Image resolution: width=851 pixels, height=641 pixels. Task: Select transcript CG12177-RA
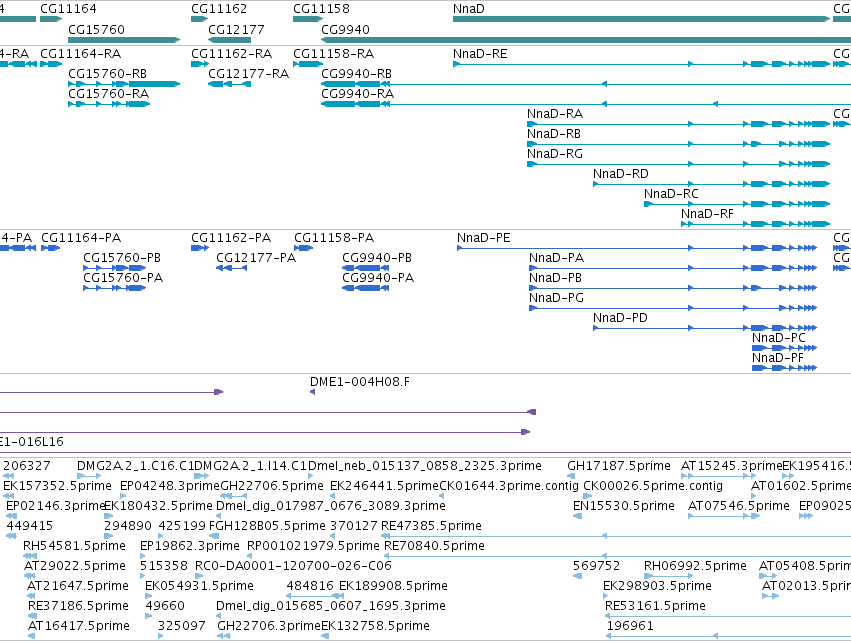point(230,84)
